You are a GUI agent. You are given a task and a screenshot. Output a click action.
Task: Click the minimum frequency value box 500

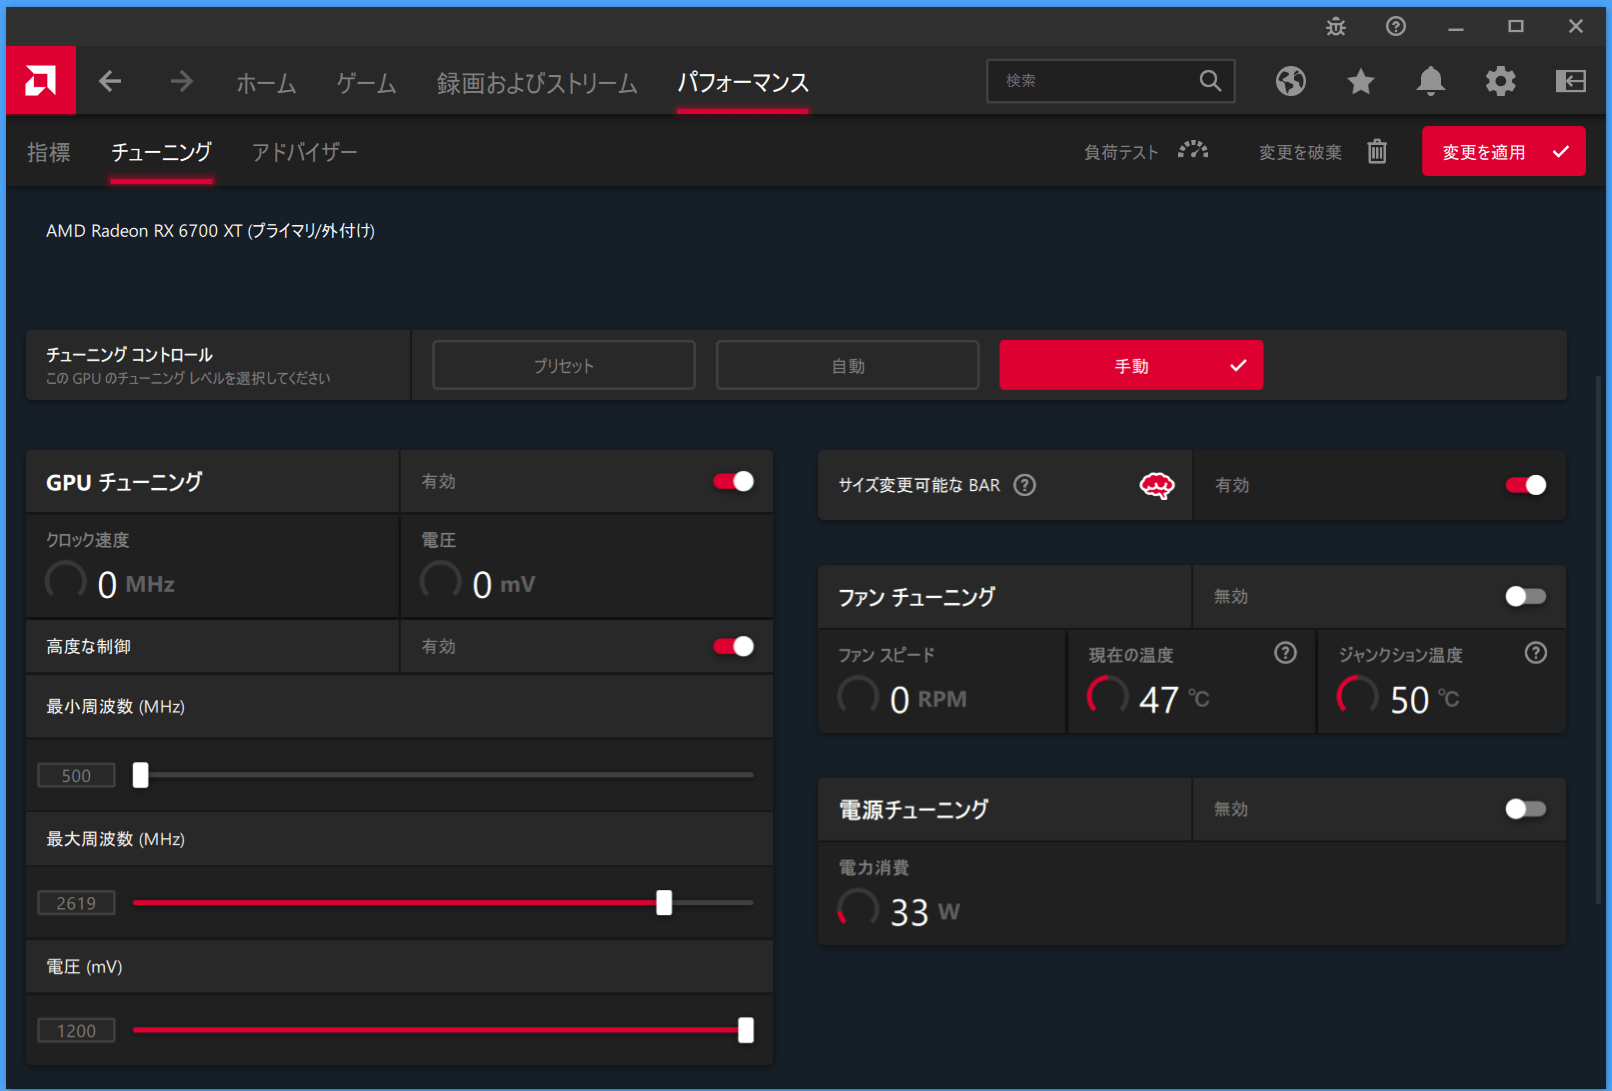pos(76,775)
